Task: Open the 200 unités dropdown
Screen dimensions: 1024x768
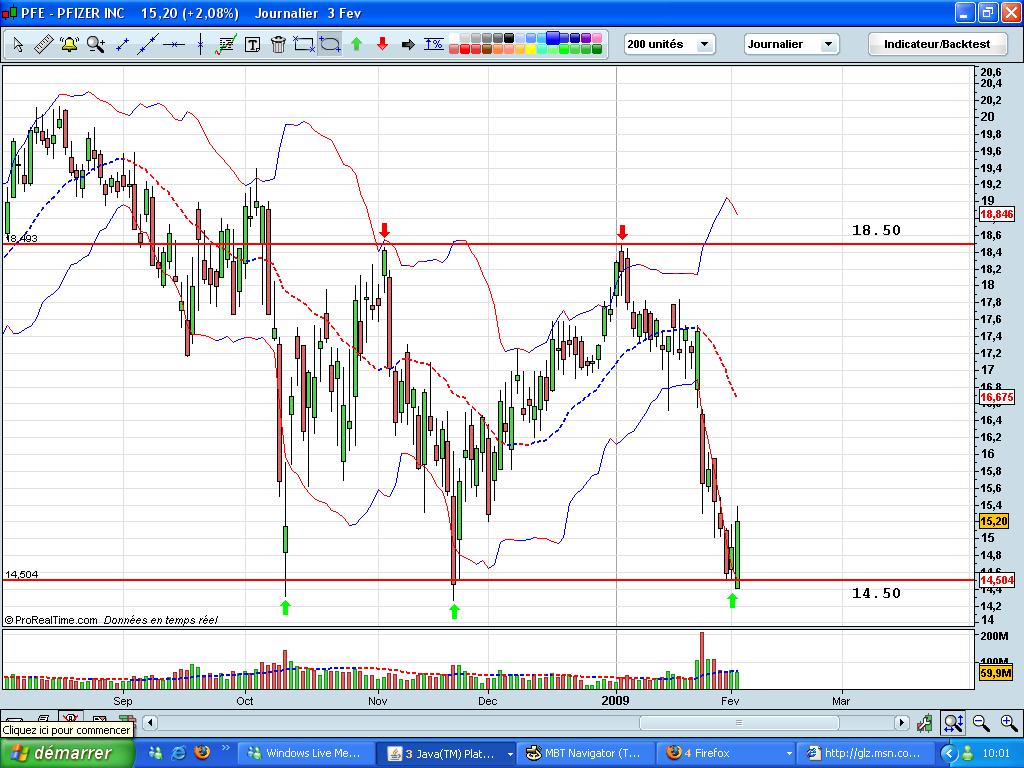Action: (x=669, y=44)
